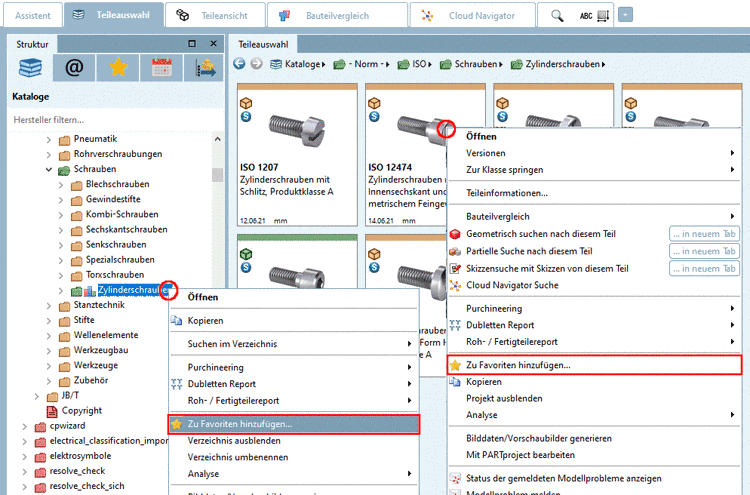The height and width of the screenshot is (495, 750).
Task: Open Versionen submenu
Action: tap(594, 153)
